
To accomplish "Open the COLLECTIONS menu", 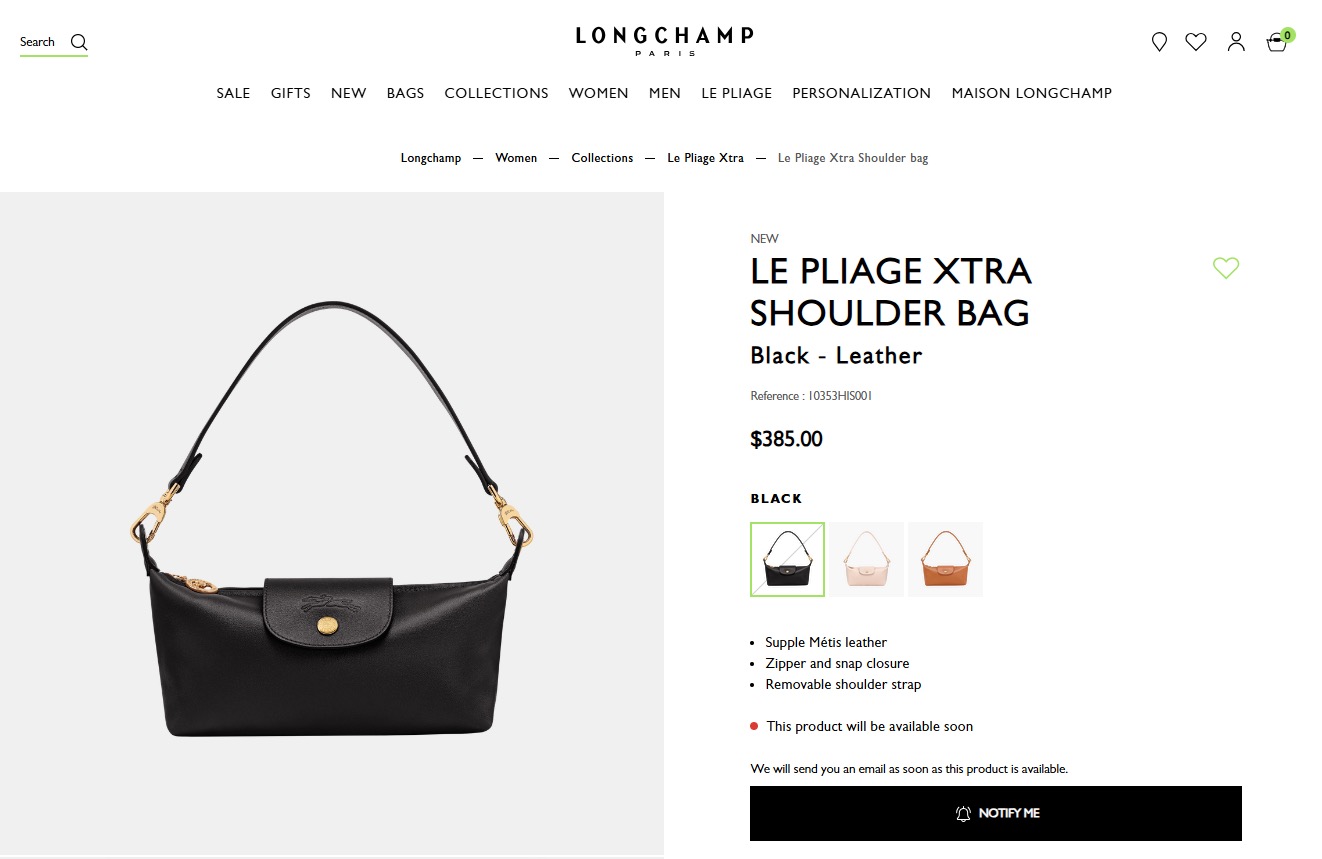I will [x=496, y=93].
